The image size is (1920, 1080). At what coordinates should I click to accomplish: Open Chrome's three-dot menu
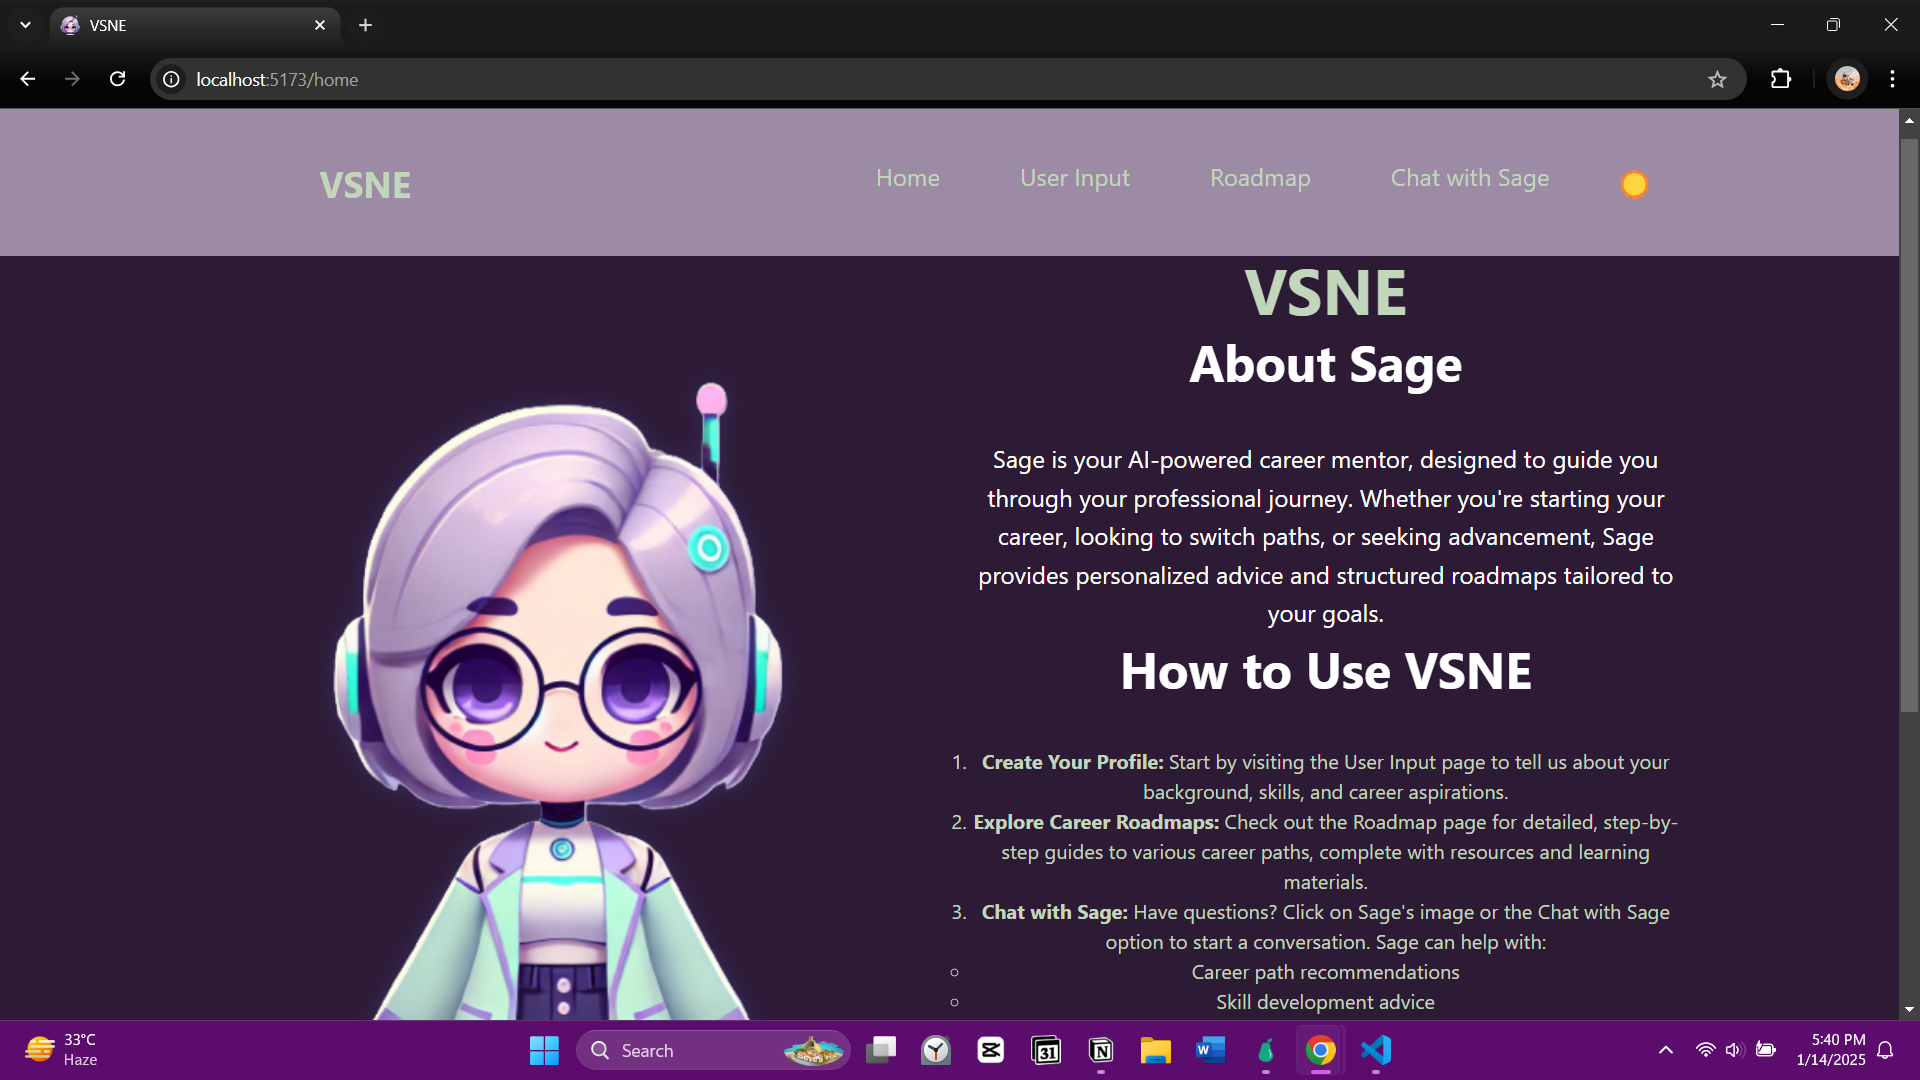click(x=1892, y=79)
